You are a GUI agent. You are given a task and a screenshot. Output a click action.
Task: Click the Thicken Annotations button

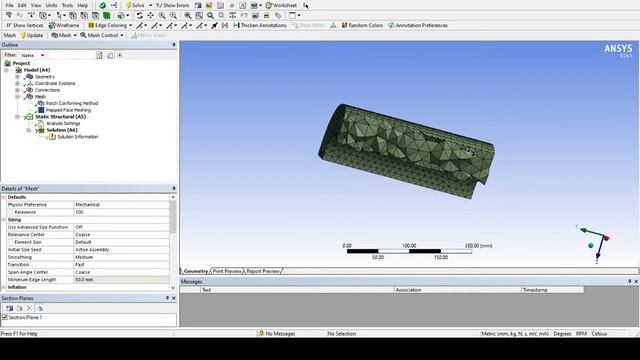pos(260,25)
